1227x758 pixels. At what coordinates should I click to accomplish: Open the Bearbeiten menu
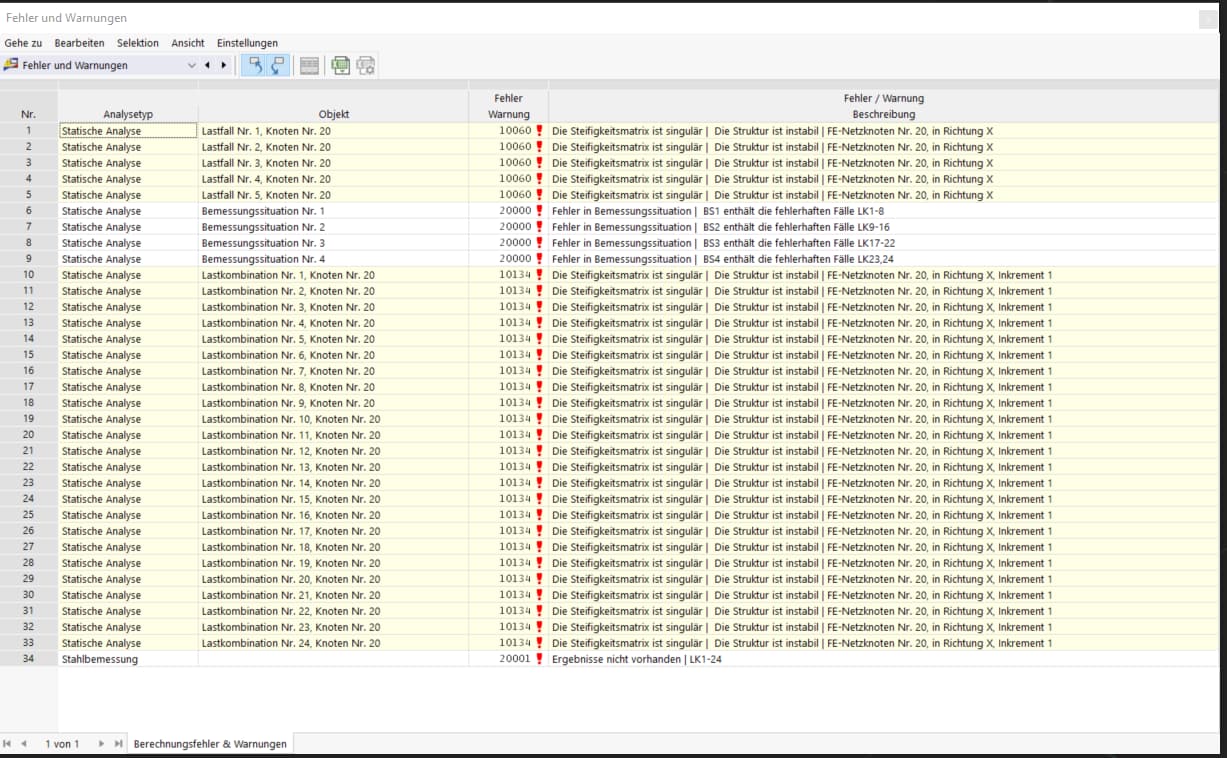point(79,43)
